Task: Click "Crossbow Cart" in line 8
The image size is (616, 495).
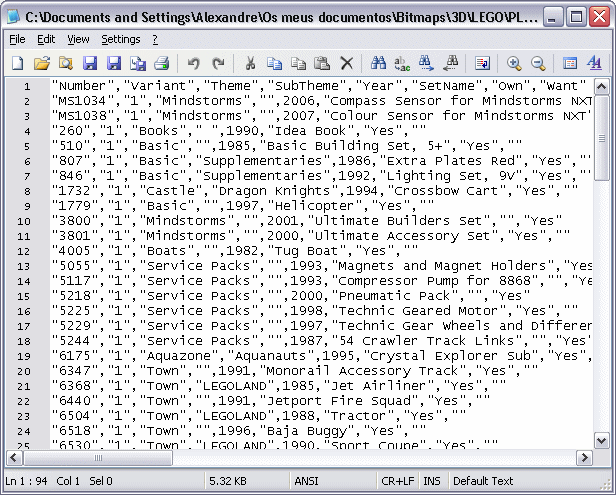Action: coord(446,191)
